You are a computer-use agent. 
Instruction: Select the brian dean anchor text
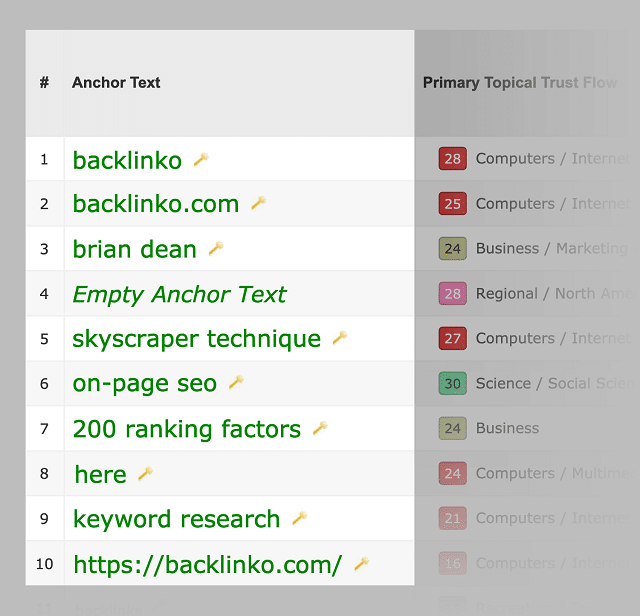point(134,249)
